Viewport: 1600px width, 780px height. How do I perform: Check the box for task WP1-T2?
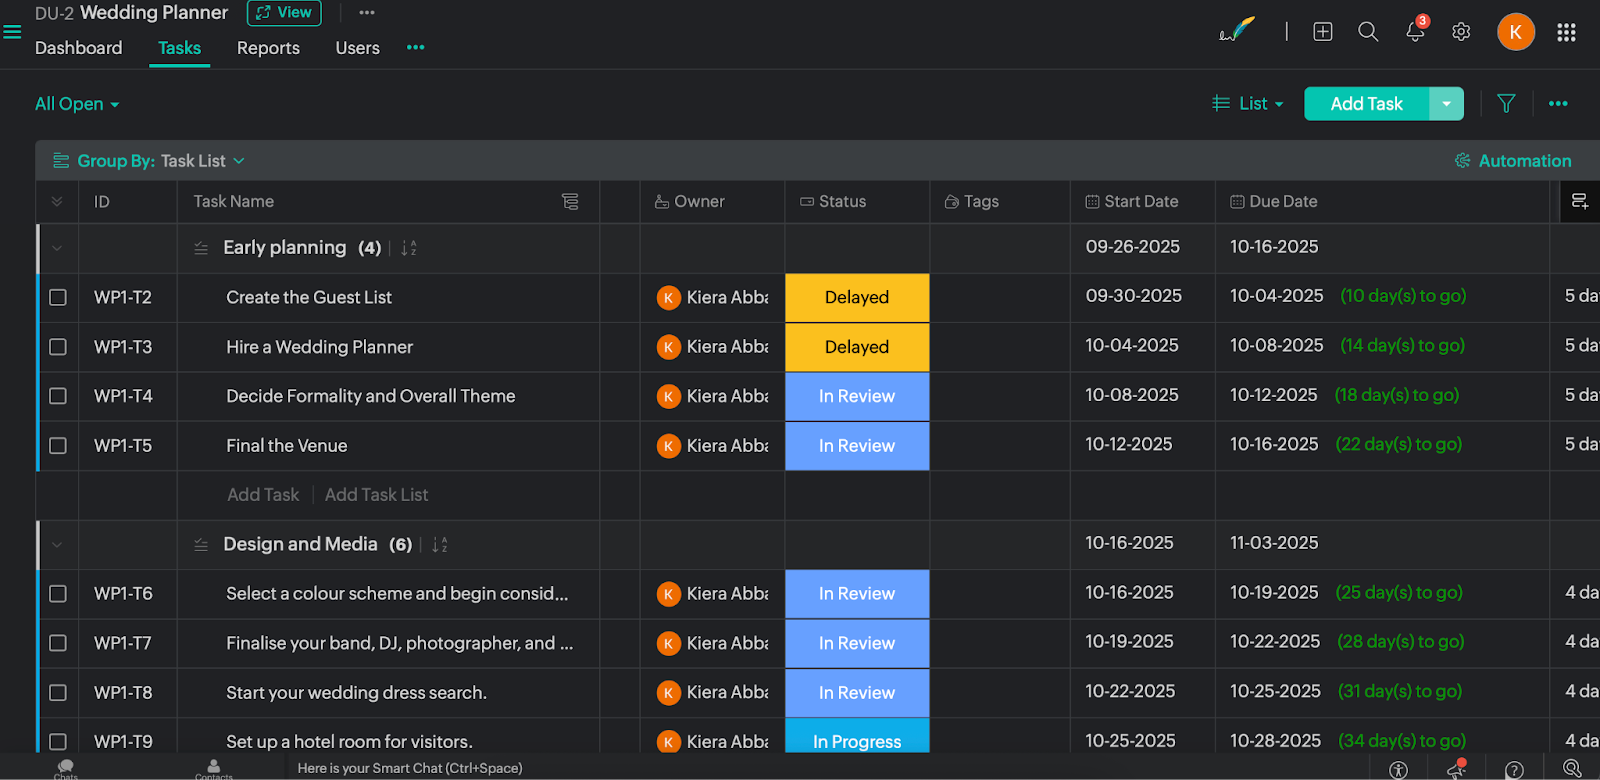click(58, 298)
